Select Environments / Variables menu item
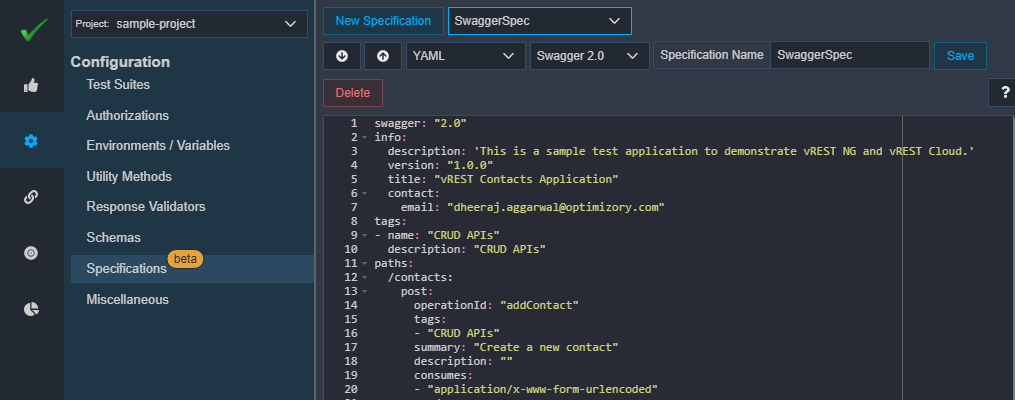Image resolution: width=1015 pixels, height=400 pixels. pyautogui.click(x=159, y=146)
